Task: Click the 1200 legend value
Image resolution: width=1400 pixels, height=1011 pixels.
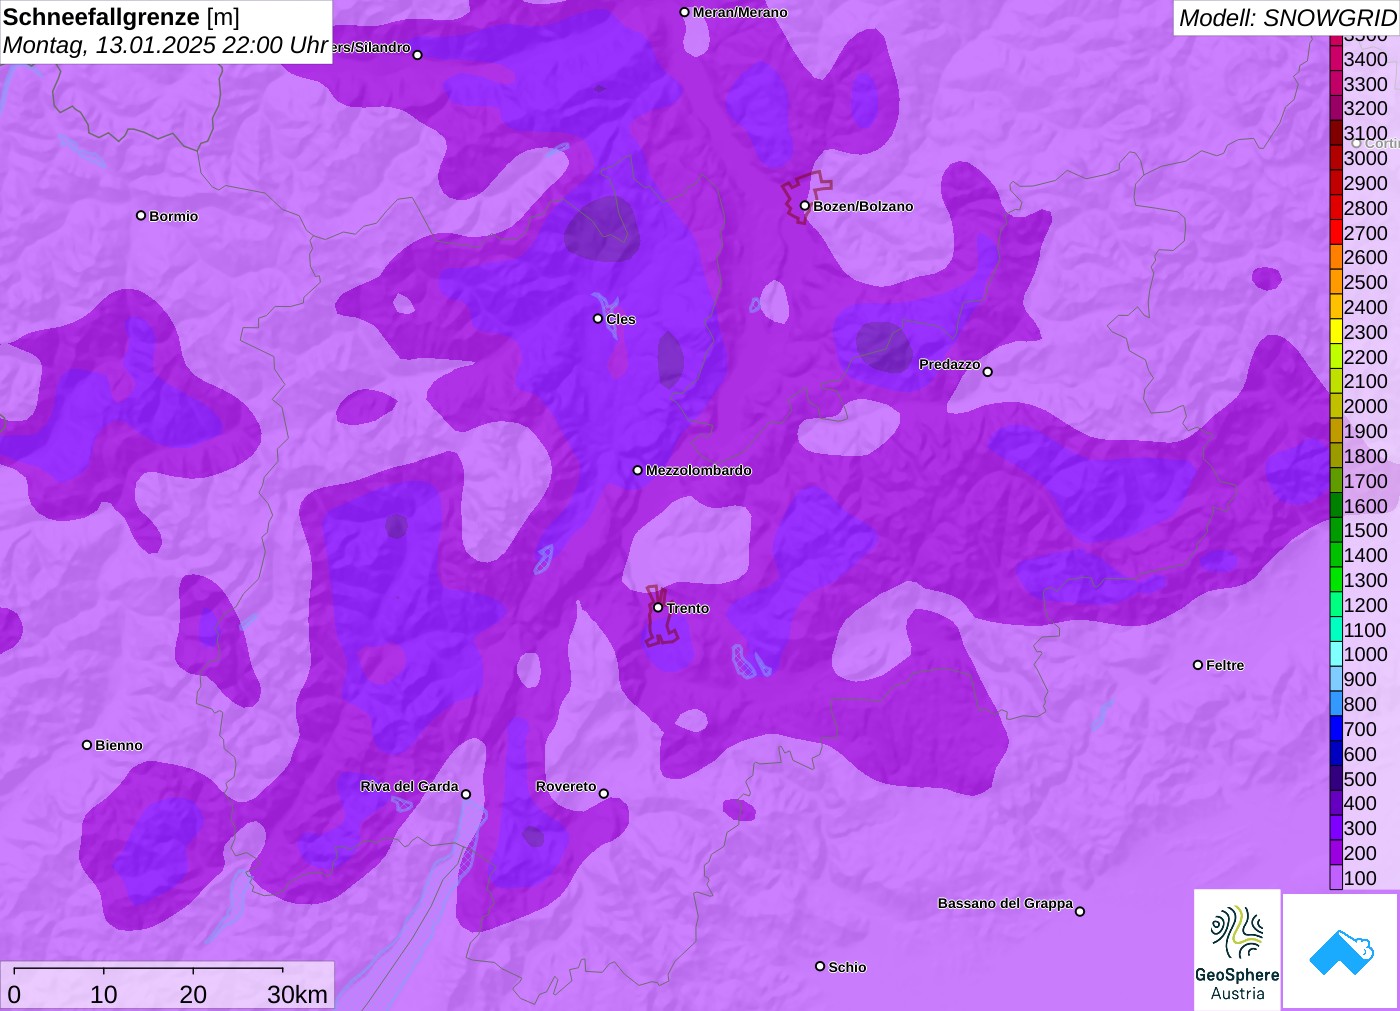Action: click(1366, 605)
